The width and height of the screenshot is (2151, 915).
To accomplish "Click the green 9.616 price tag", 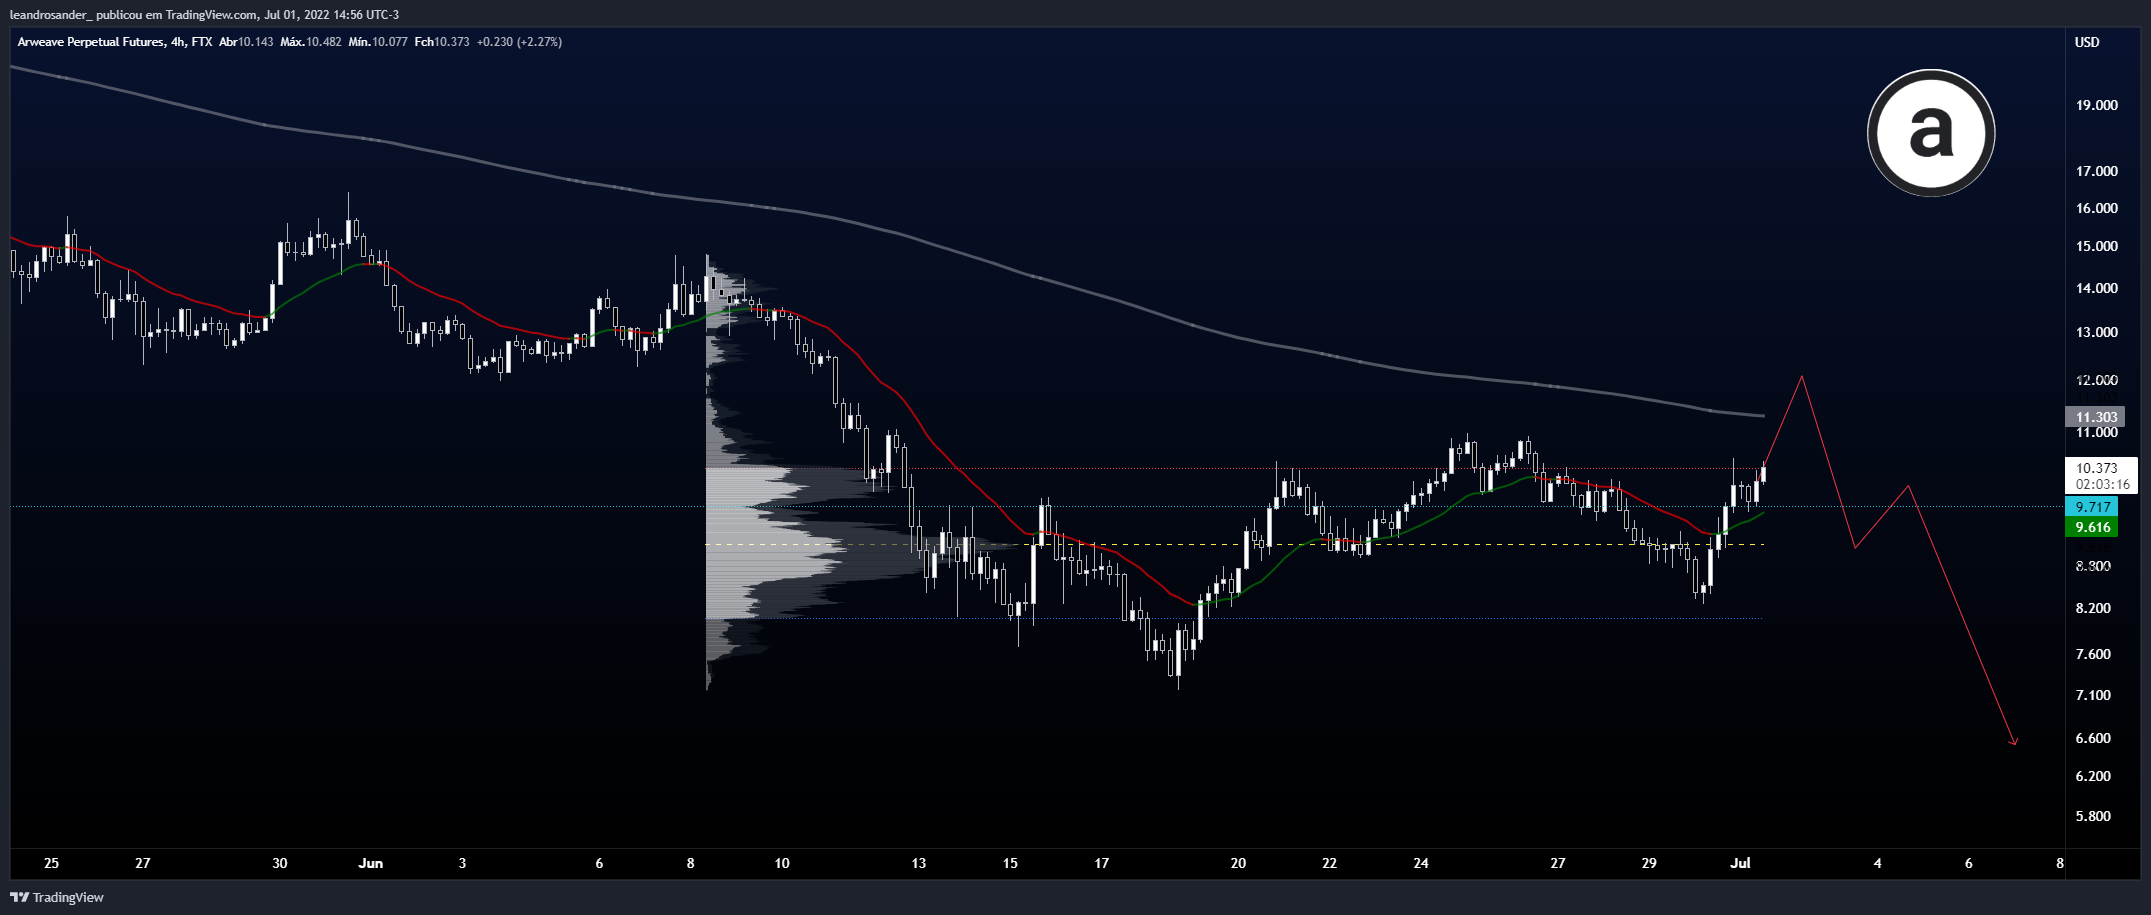I will point(2092,527).
